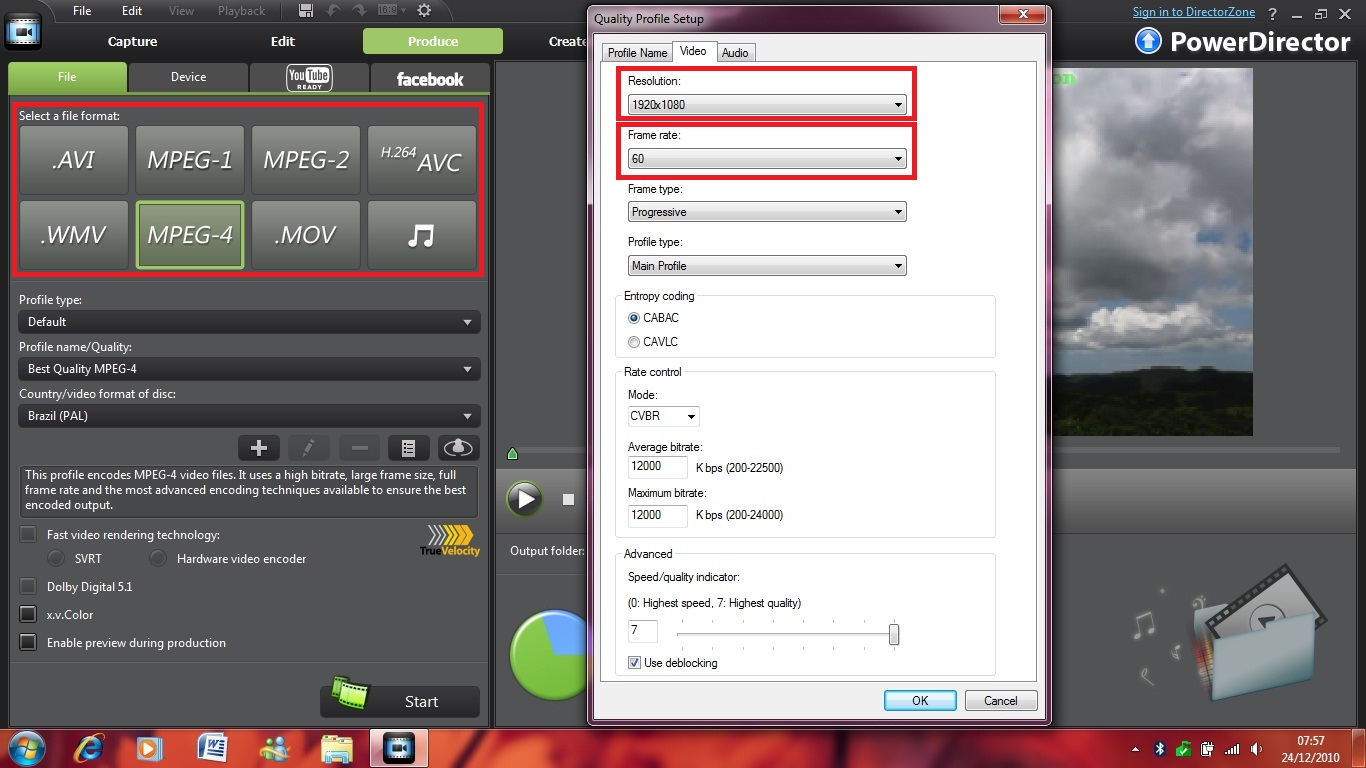
Task: Choose the MPEG-2 file format
Action: point(306,160)
